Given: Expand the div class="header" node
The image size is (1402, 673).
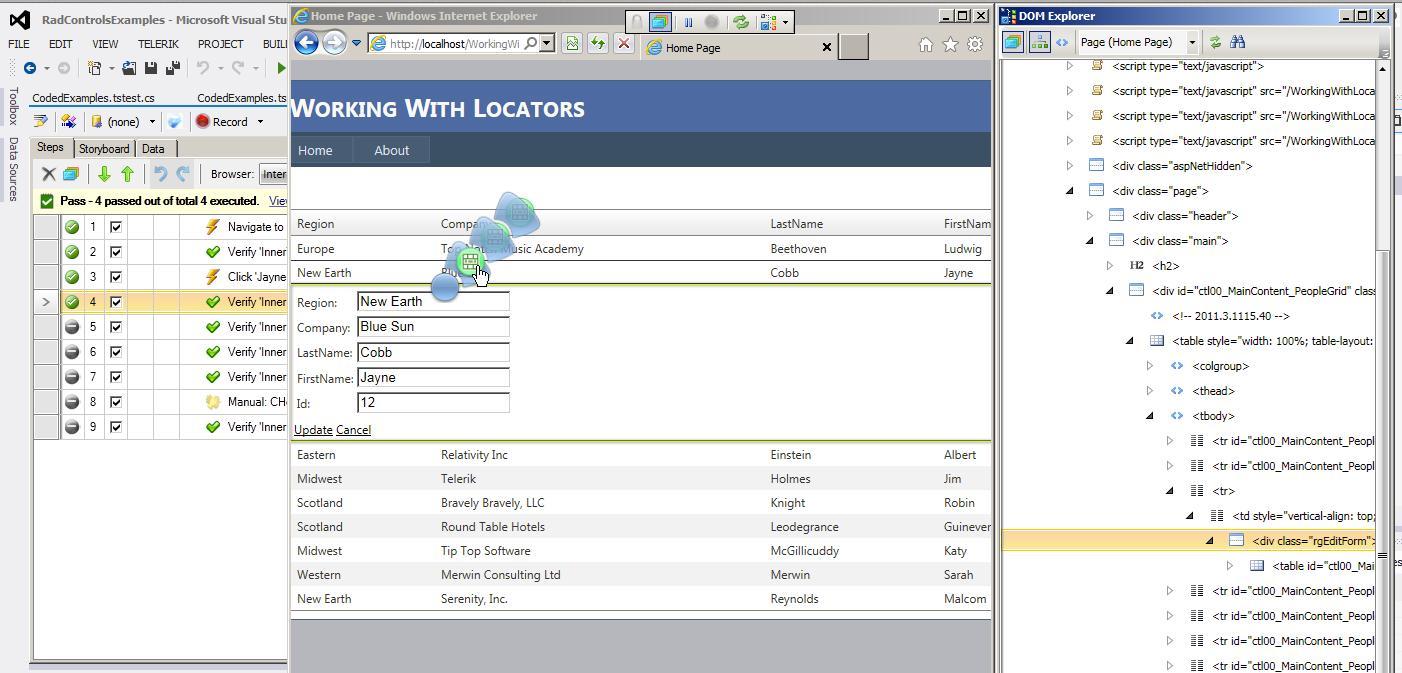Looking at the screenshot, I should [x=1089, y=216].
